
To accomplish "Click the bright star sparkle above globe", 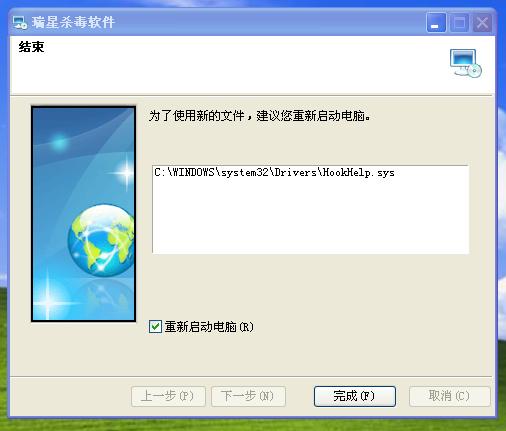I will tap(126, 172).
